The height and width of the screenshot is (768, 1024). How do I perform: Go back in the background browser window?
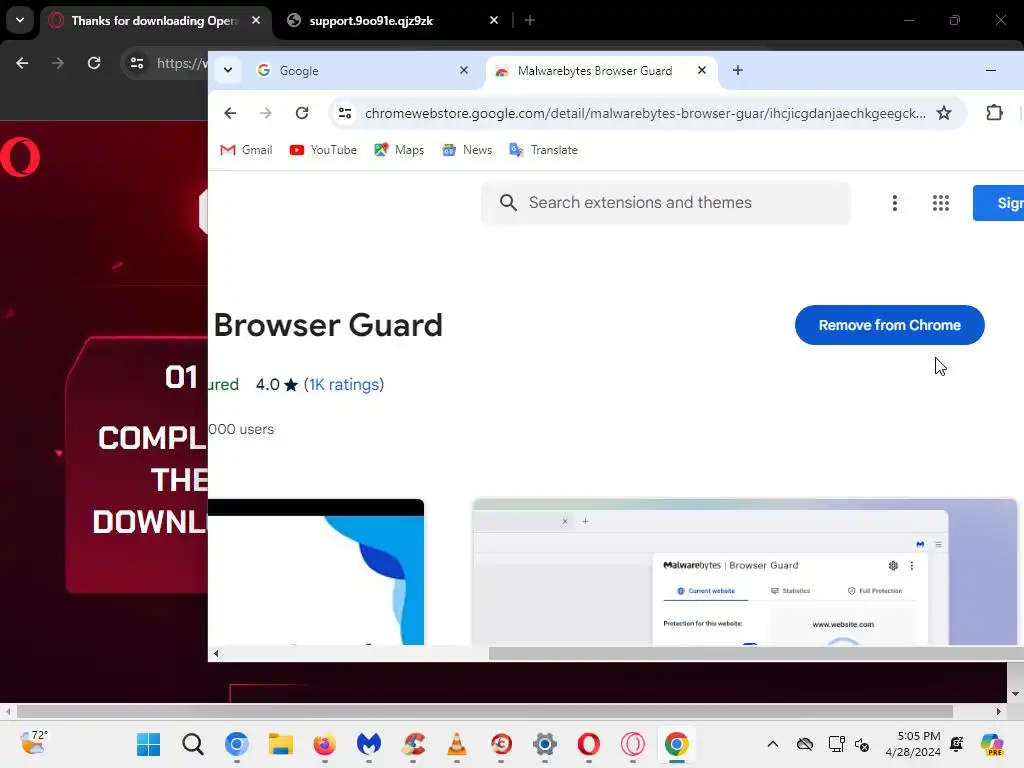pos(22,63)
